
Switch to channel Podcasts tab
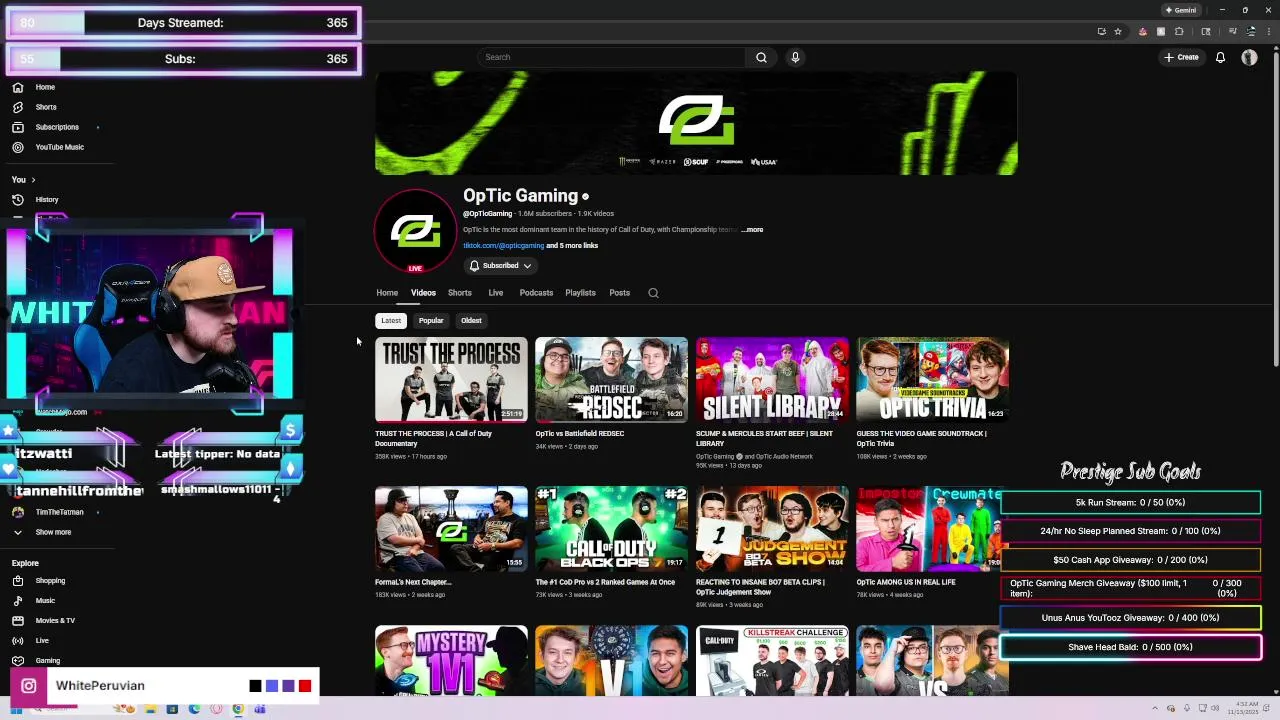tap(536, 293)
